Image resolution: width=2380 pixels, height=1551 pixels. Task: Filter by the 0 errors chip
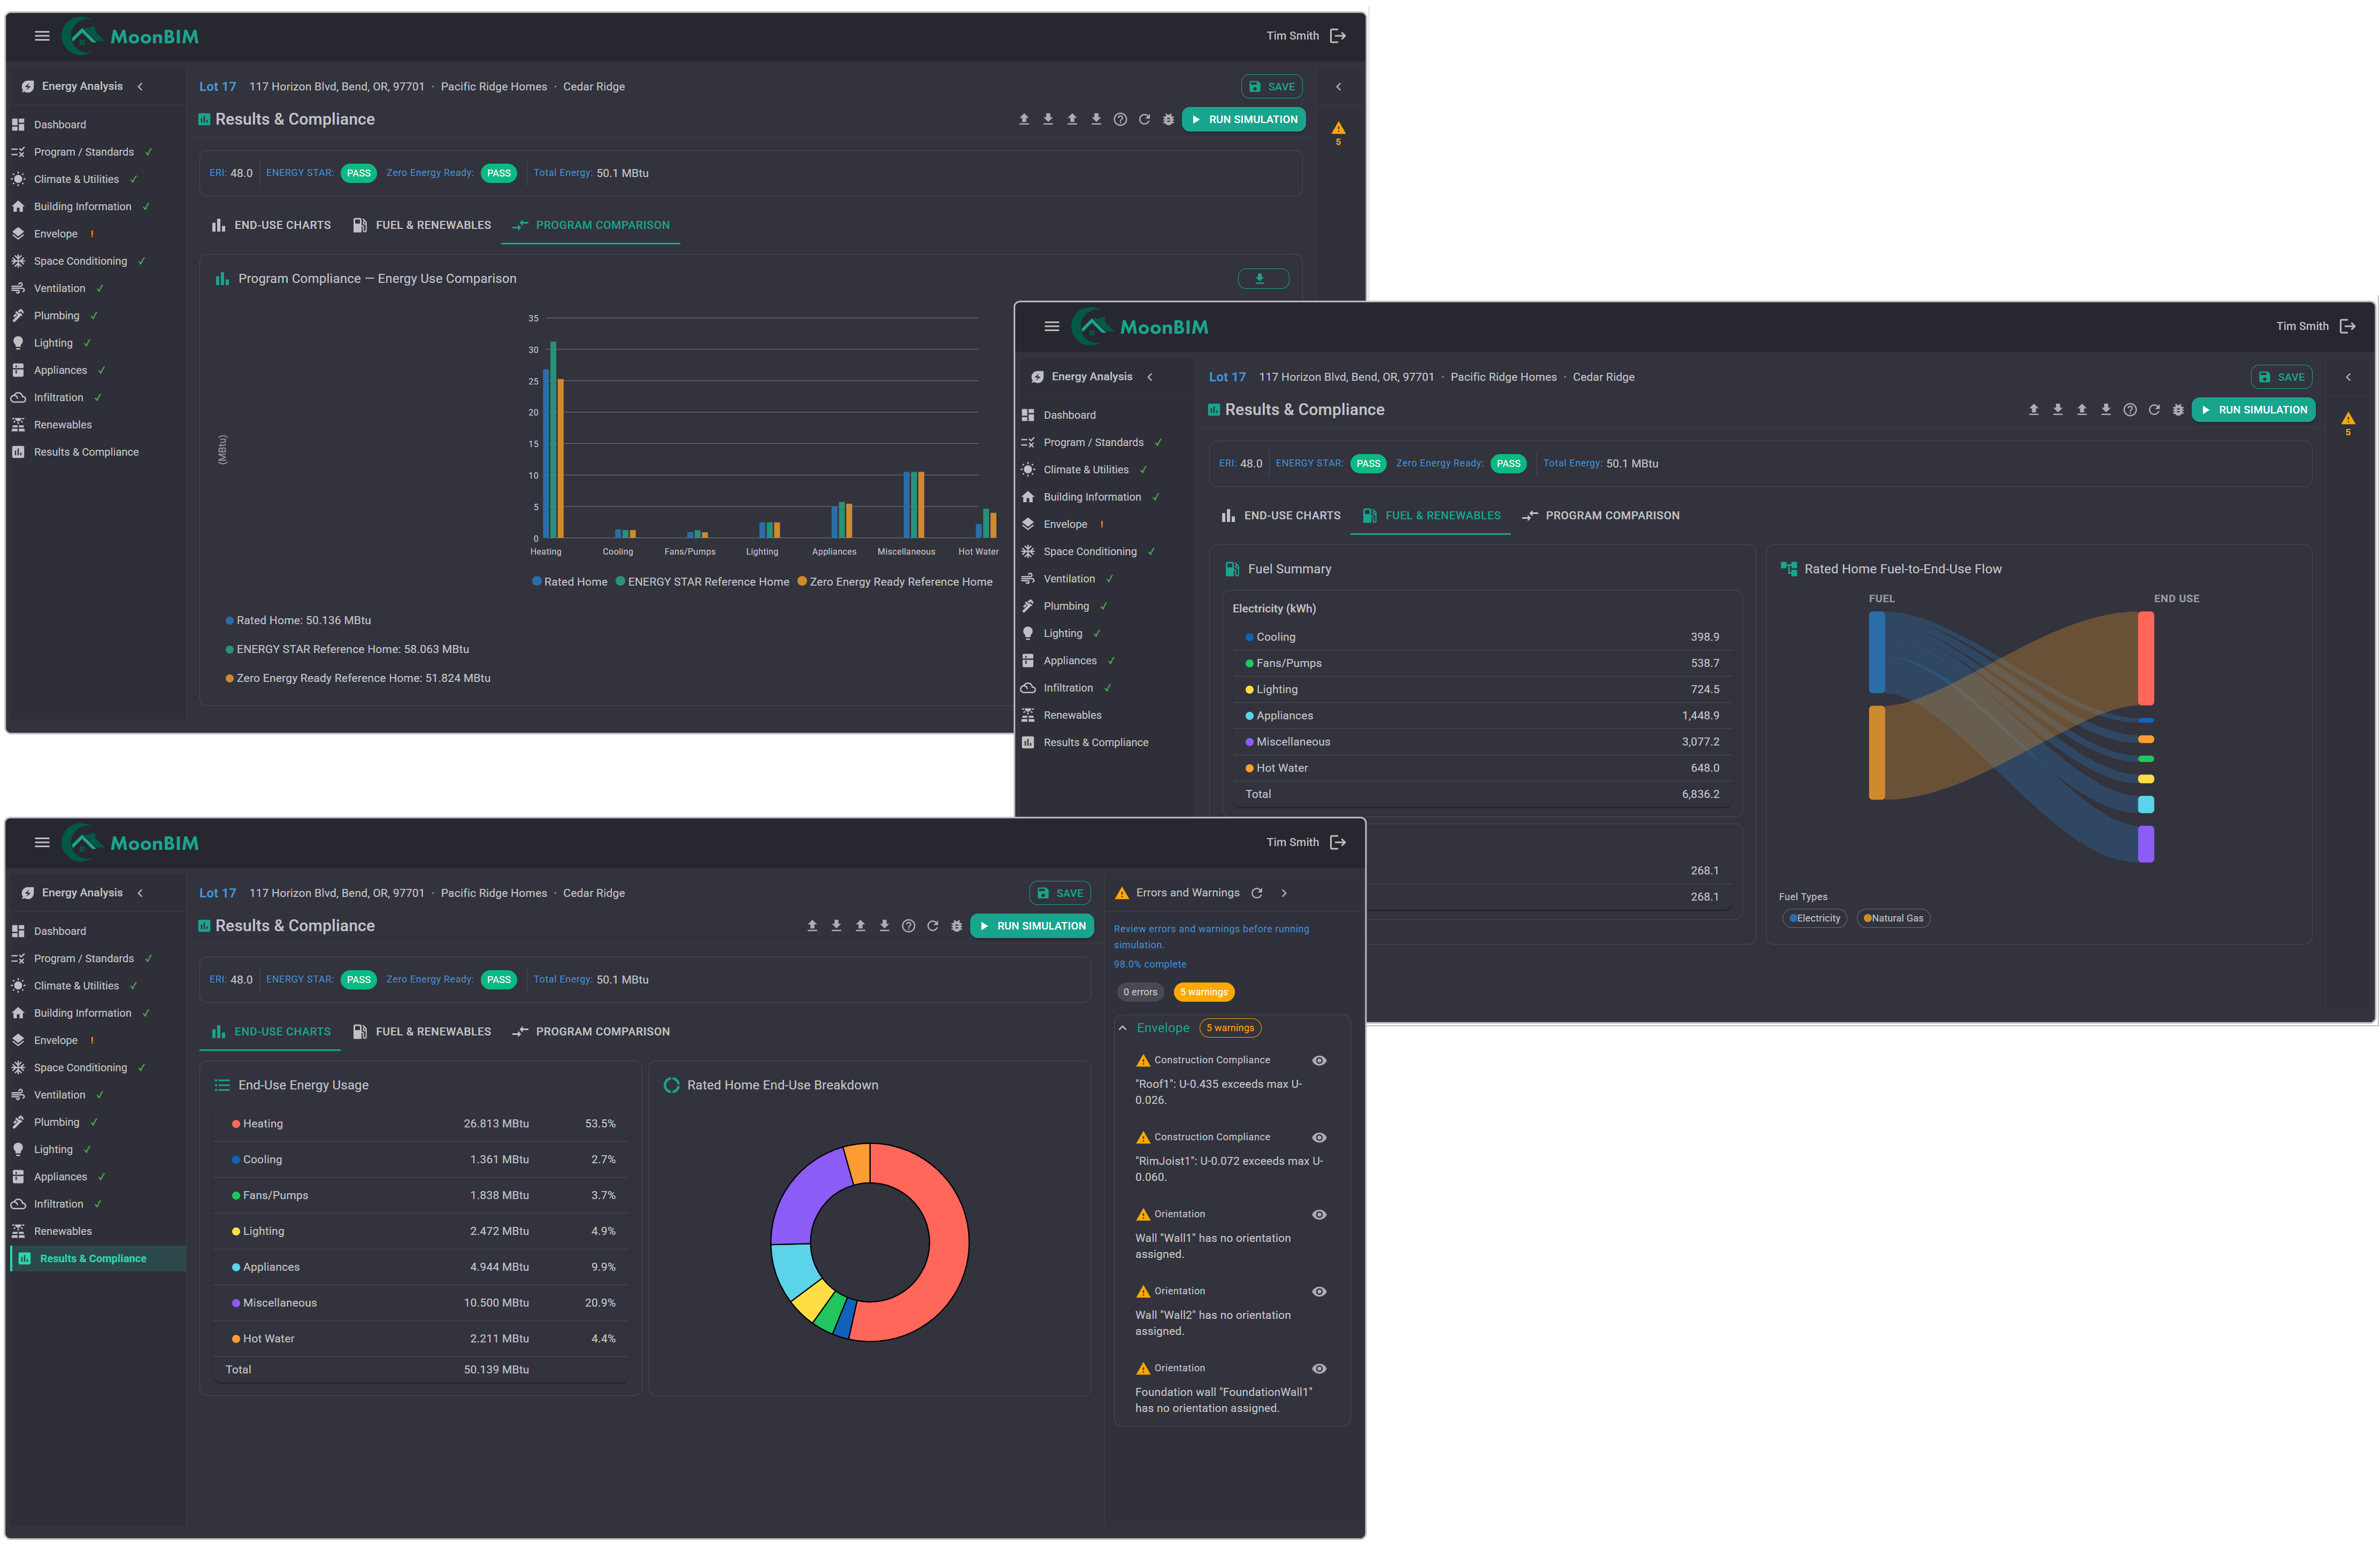pyautogui.click(x=1140, y=992)
